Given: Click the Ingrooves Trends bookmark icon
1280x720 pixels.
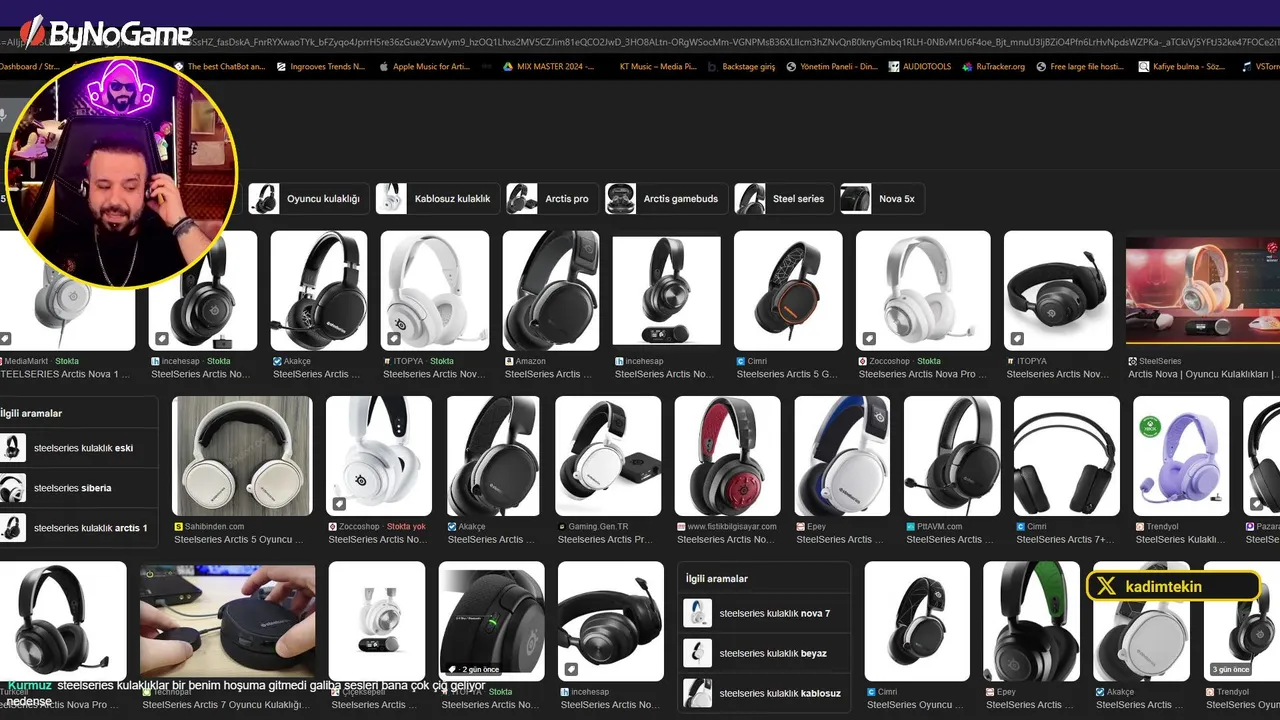Looking at the screenshot, I should (281, 67).
